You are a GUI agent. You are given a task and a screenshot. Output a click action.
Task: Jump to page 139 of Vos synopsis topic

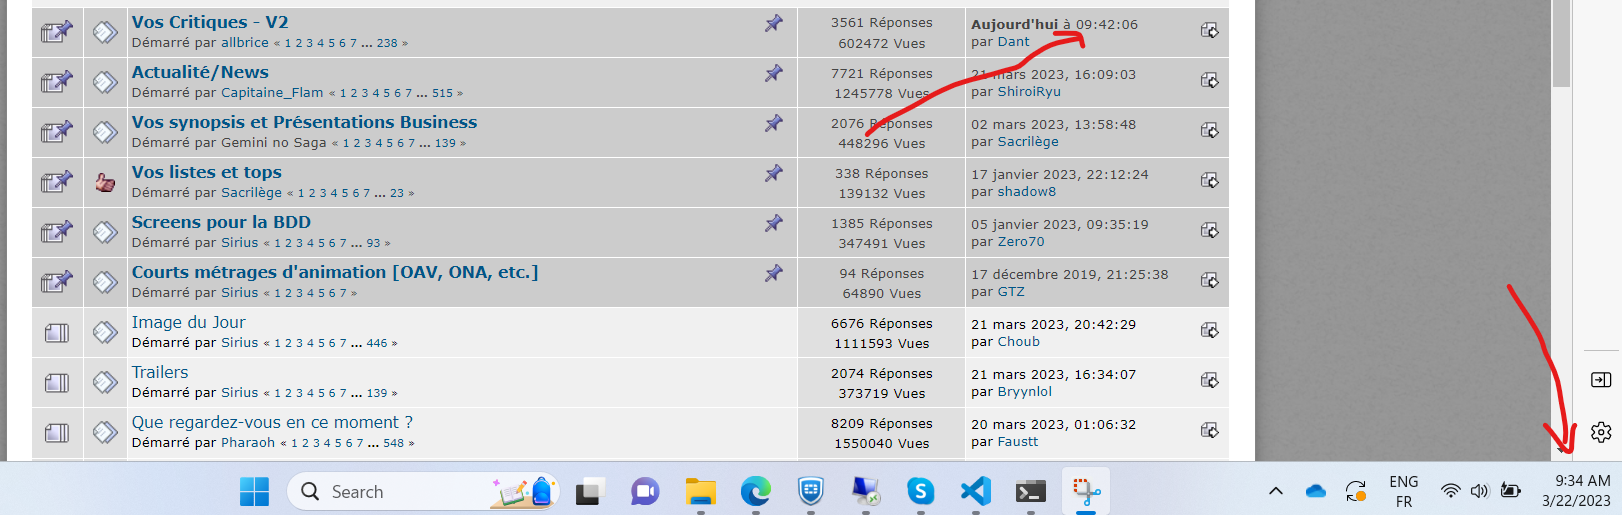click(445, 143)
